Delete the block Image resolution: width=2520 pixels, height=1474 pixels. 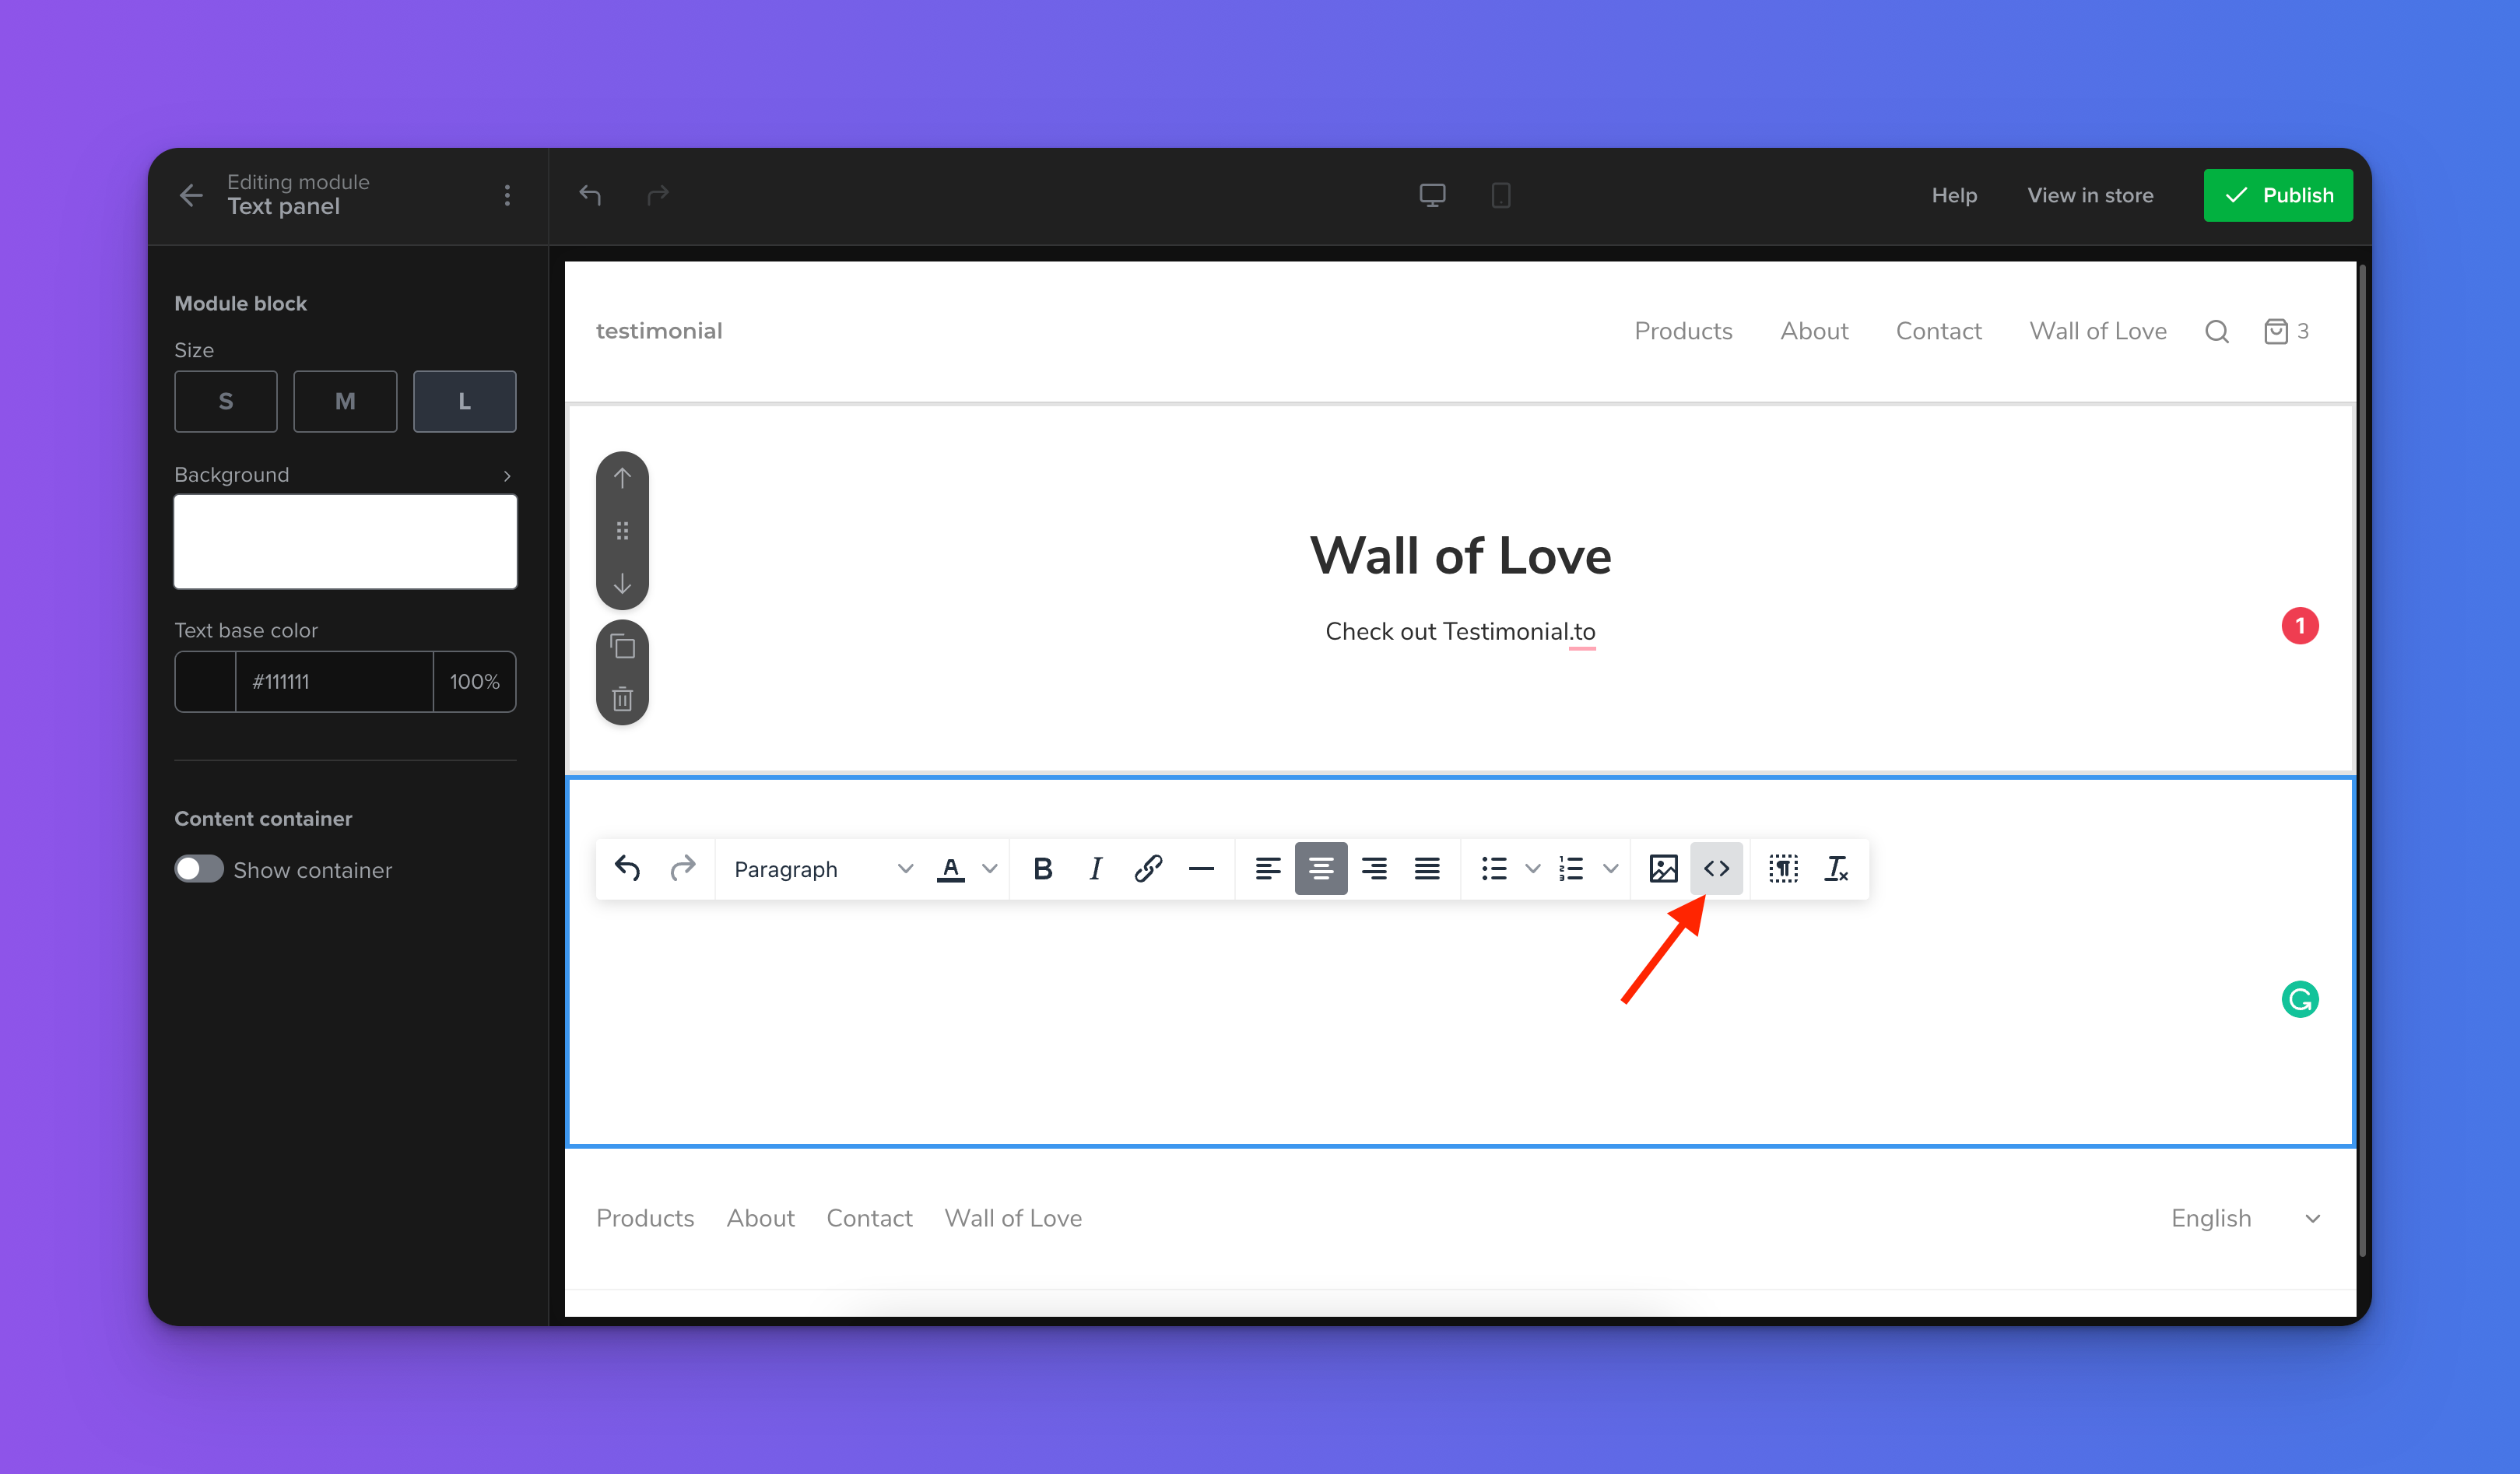coord(622,698)
